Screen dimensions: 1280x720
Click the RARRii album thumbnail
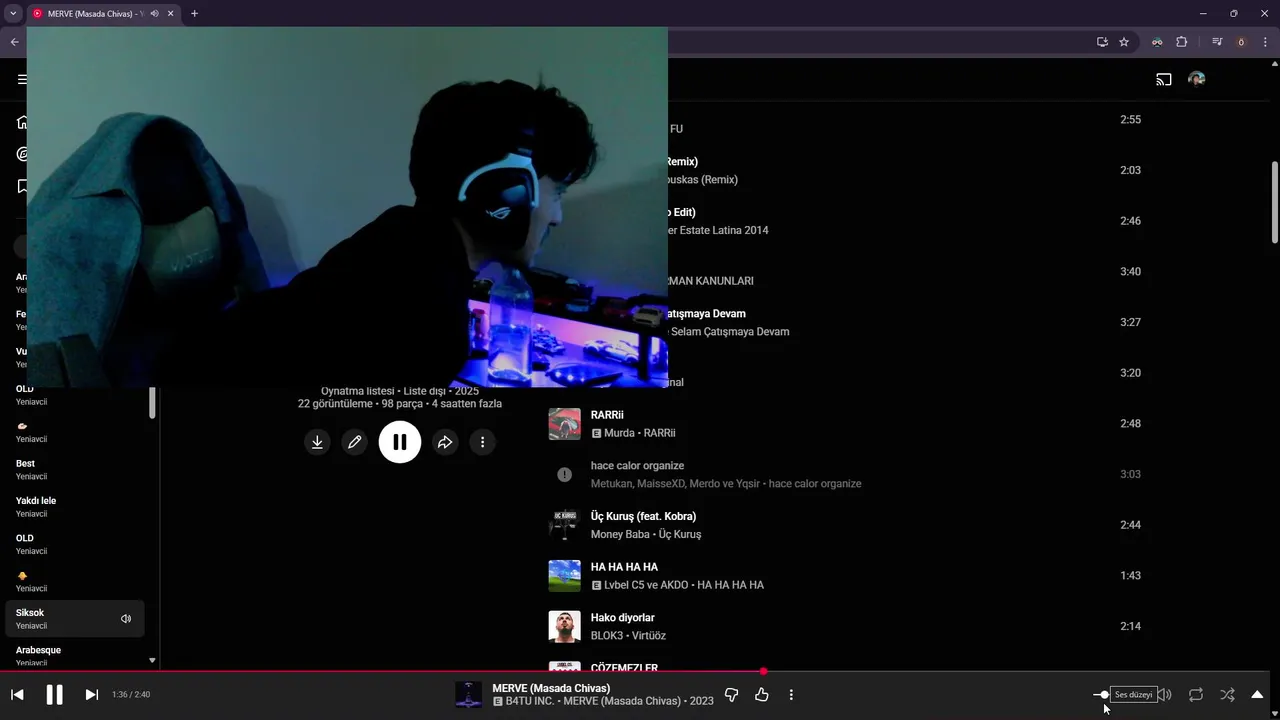564,424
